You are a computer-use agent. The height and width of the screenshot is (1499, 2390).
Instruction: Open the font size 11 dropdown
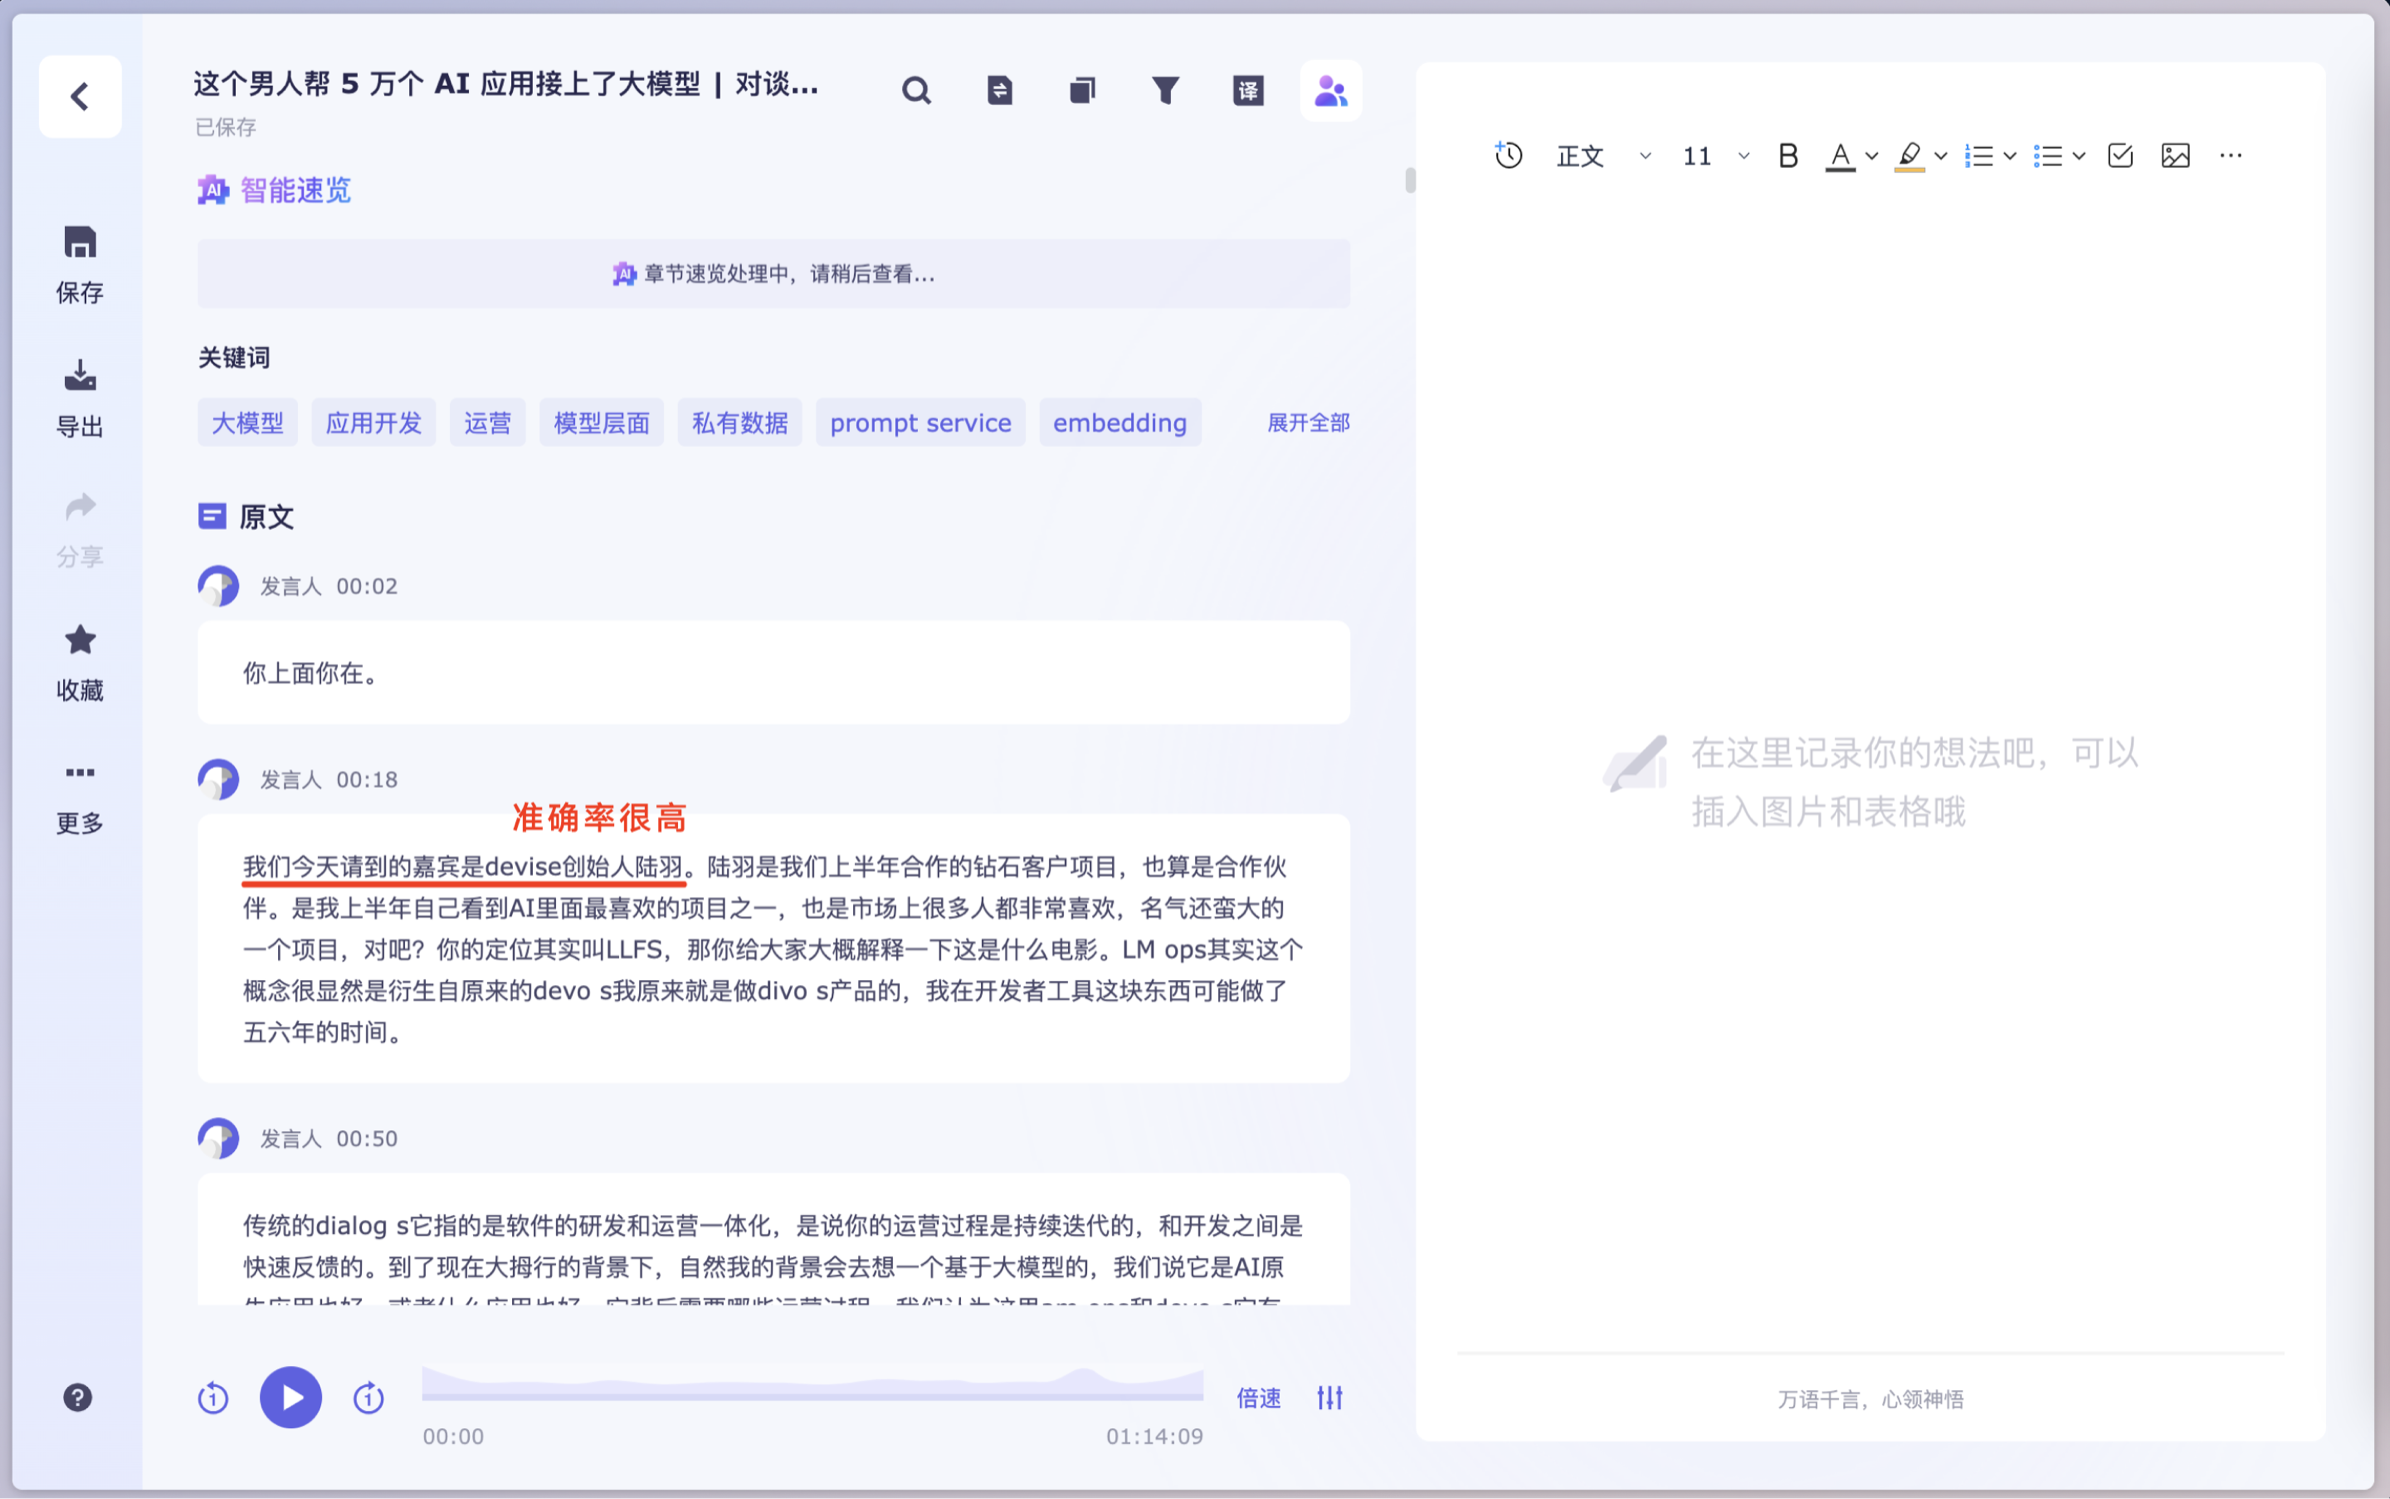click(x=1715, y=156)
